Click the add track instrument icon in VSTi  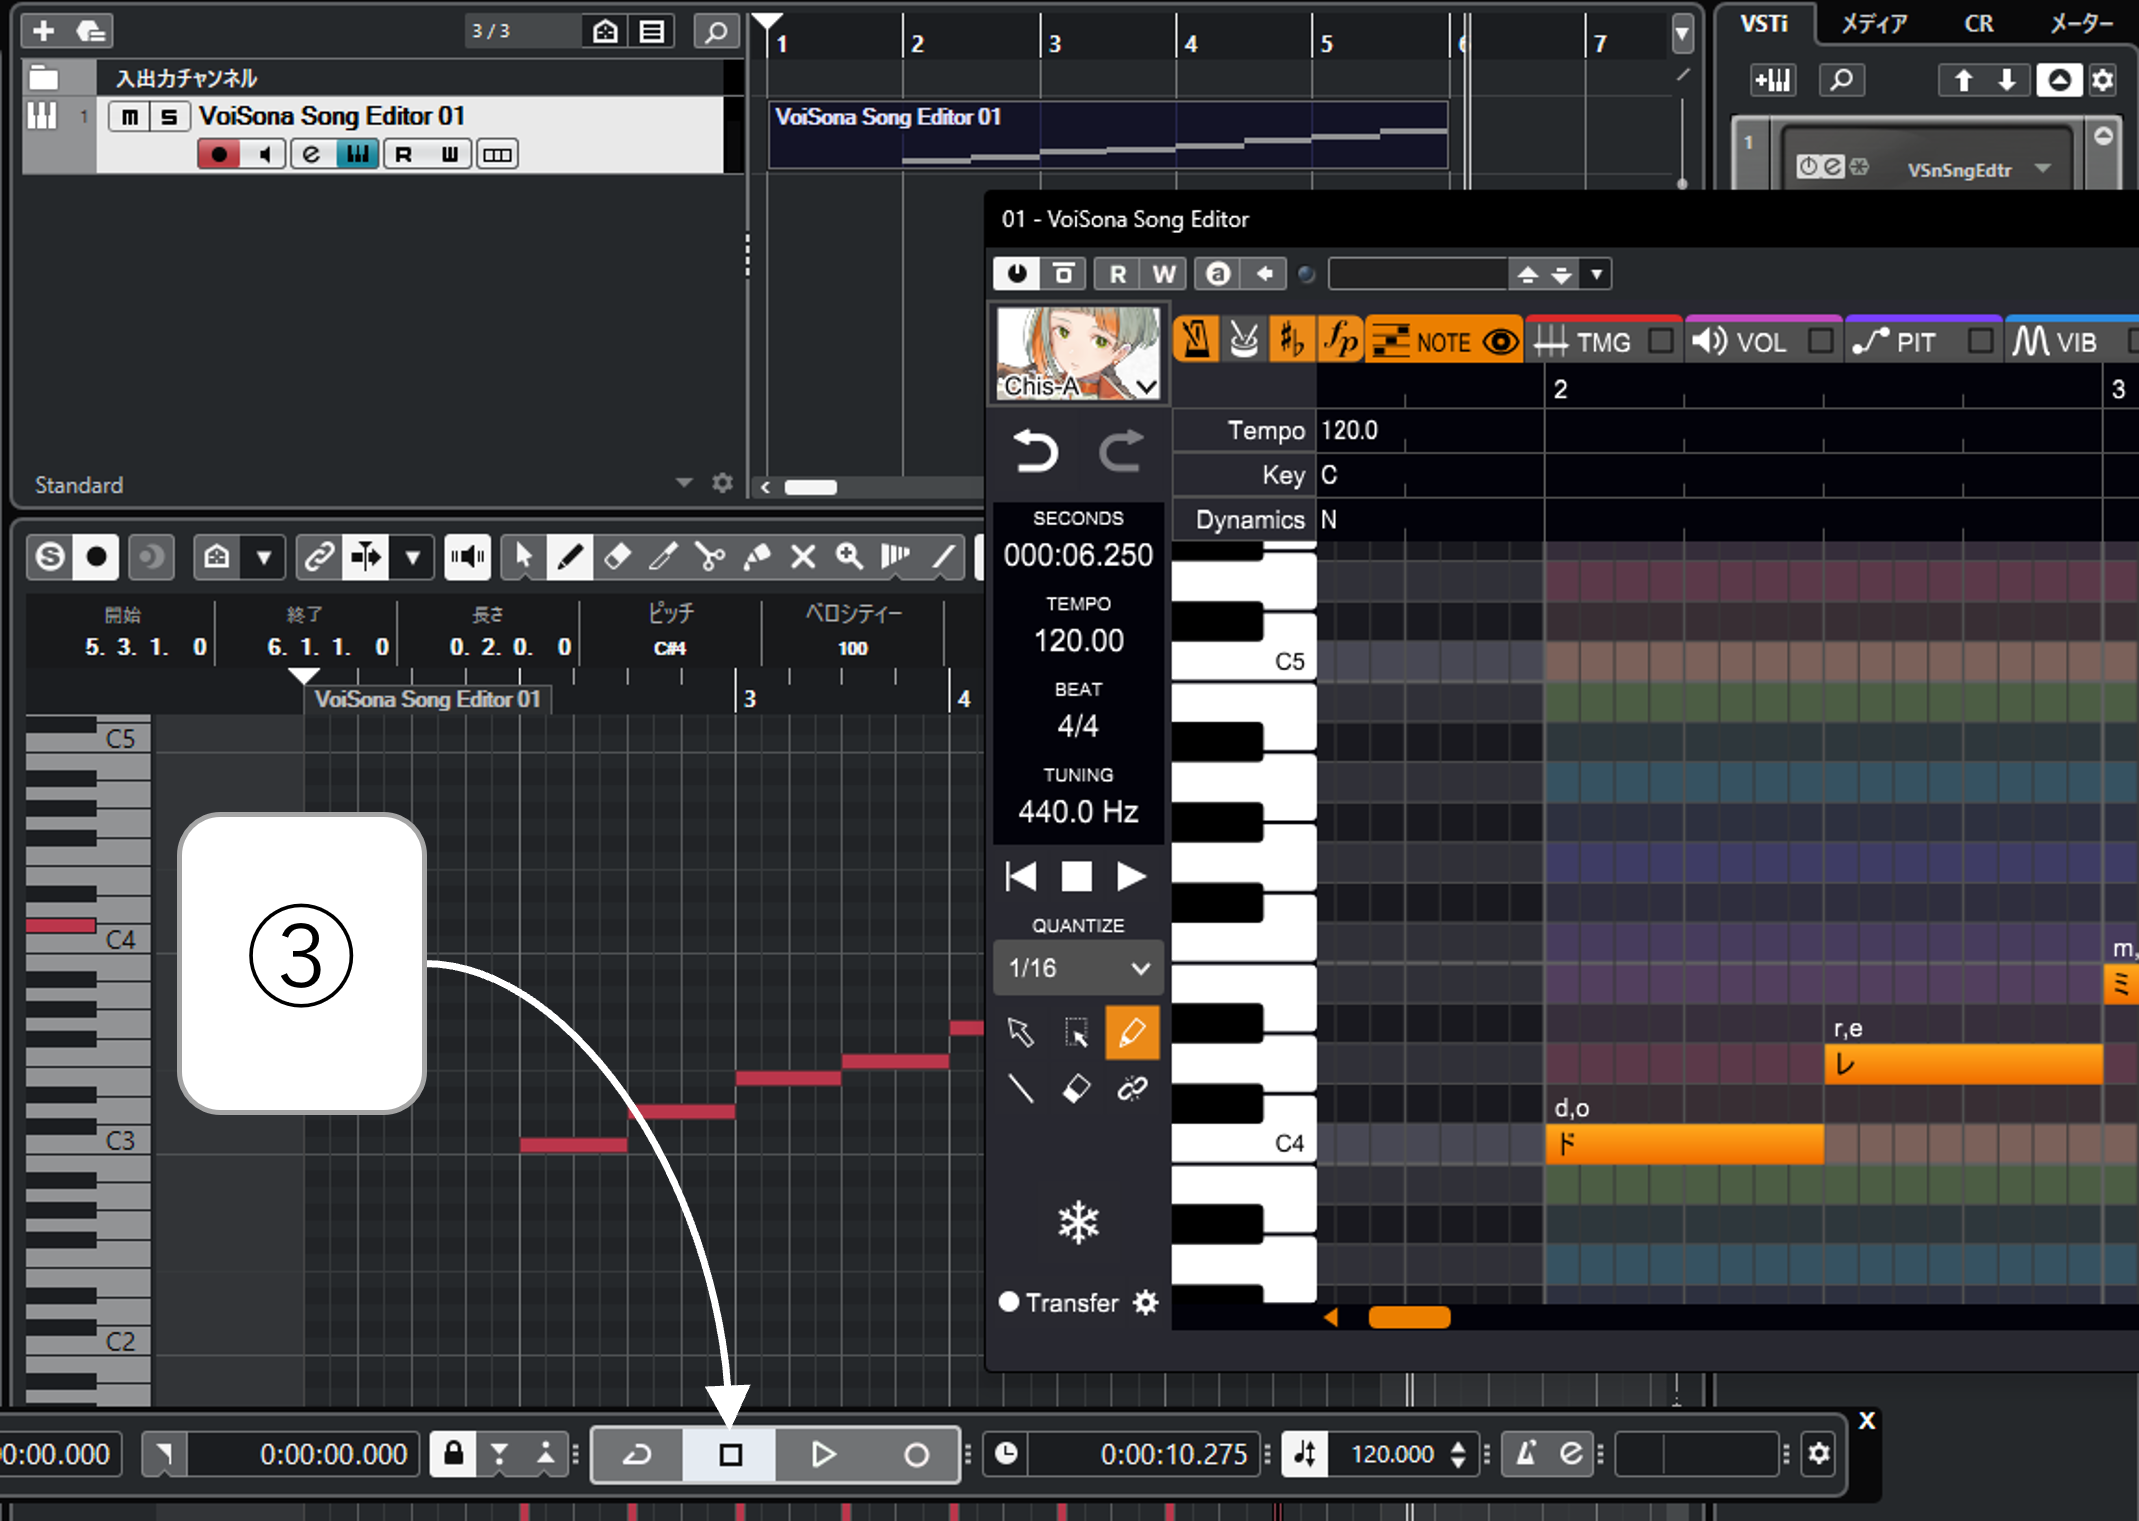[1773, 80]
